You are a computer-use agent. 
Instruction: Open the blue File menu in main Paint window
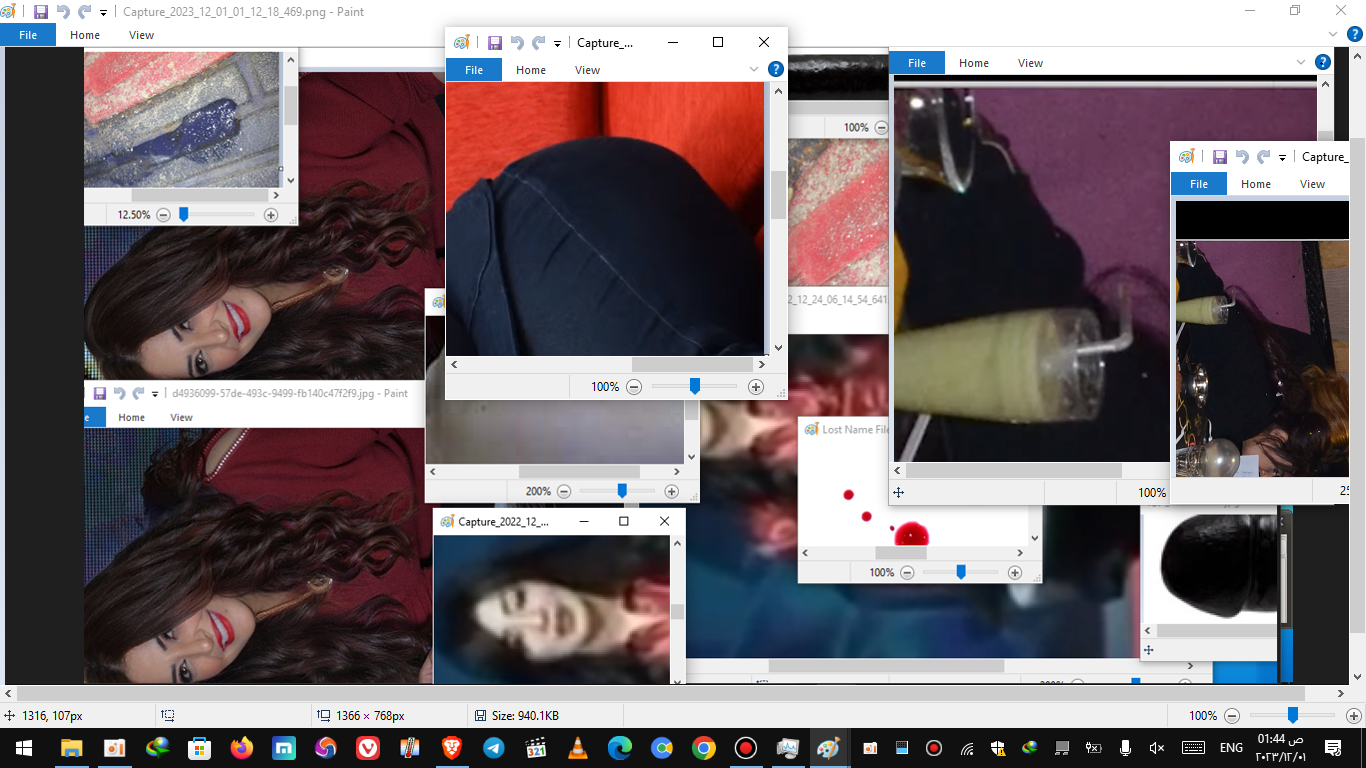click(x=28, y=35)
